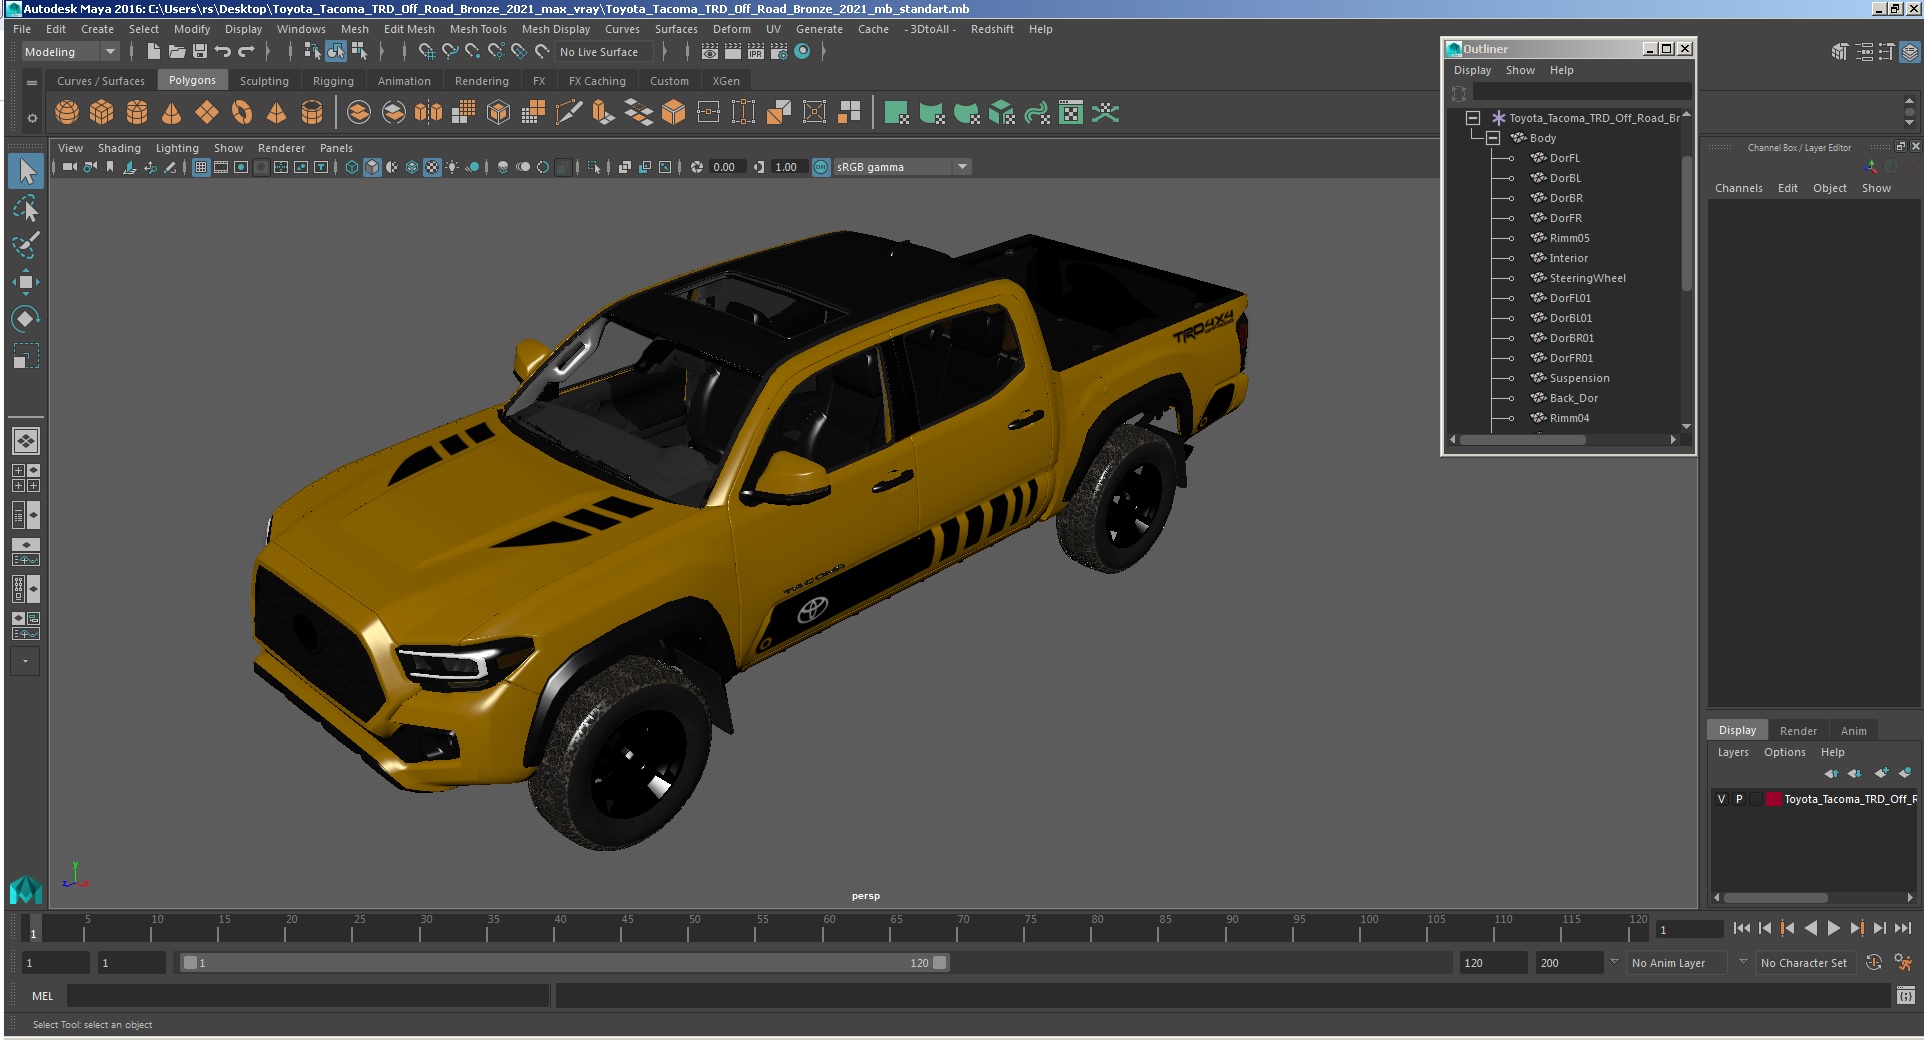Open the viewport Shading menu
This screenshot has height=1040, width=1924.
119,148
